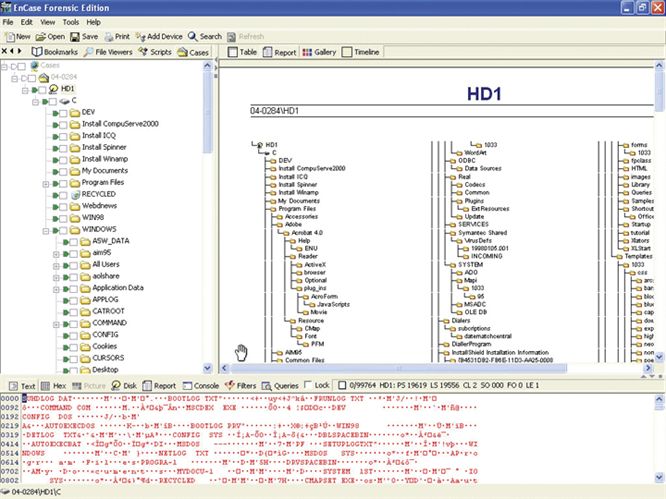
Task: Switch to the Timeline tab
Action: (x=361, y=52)
